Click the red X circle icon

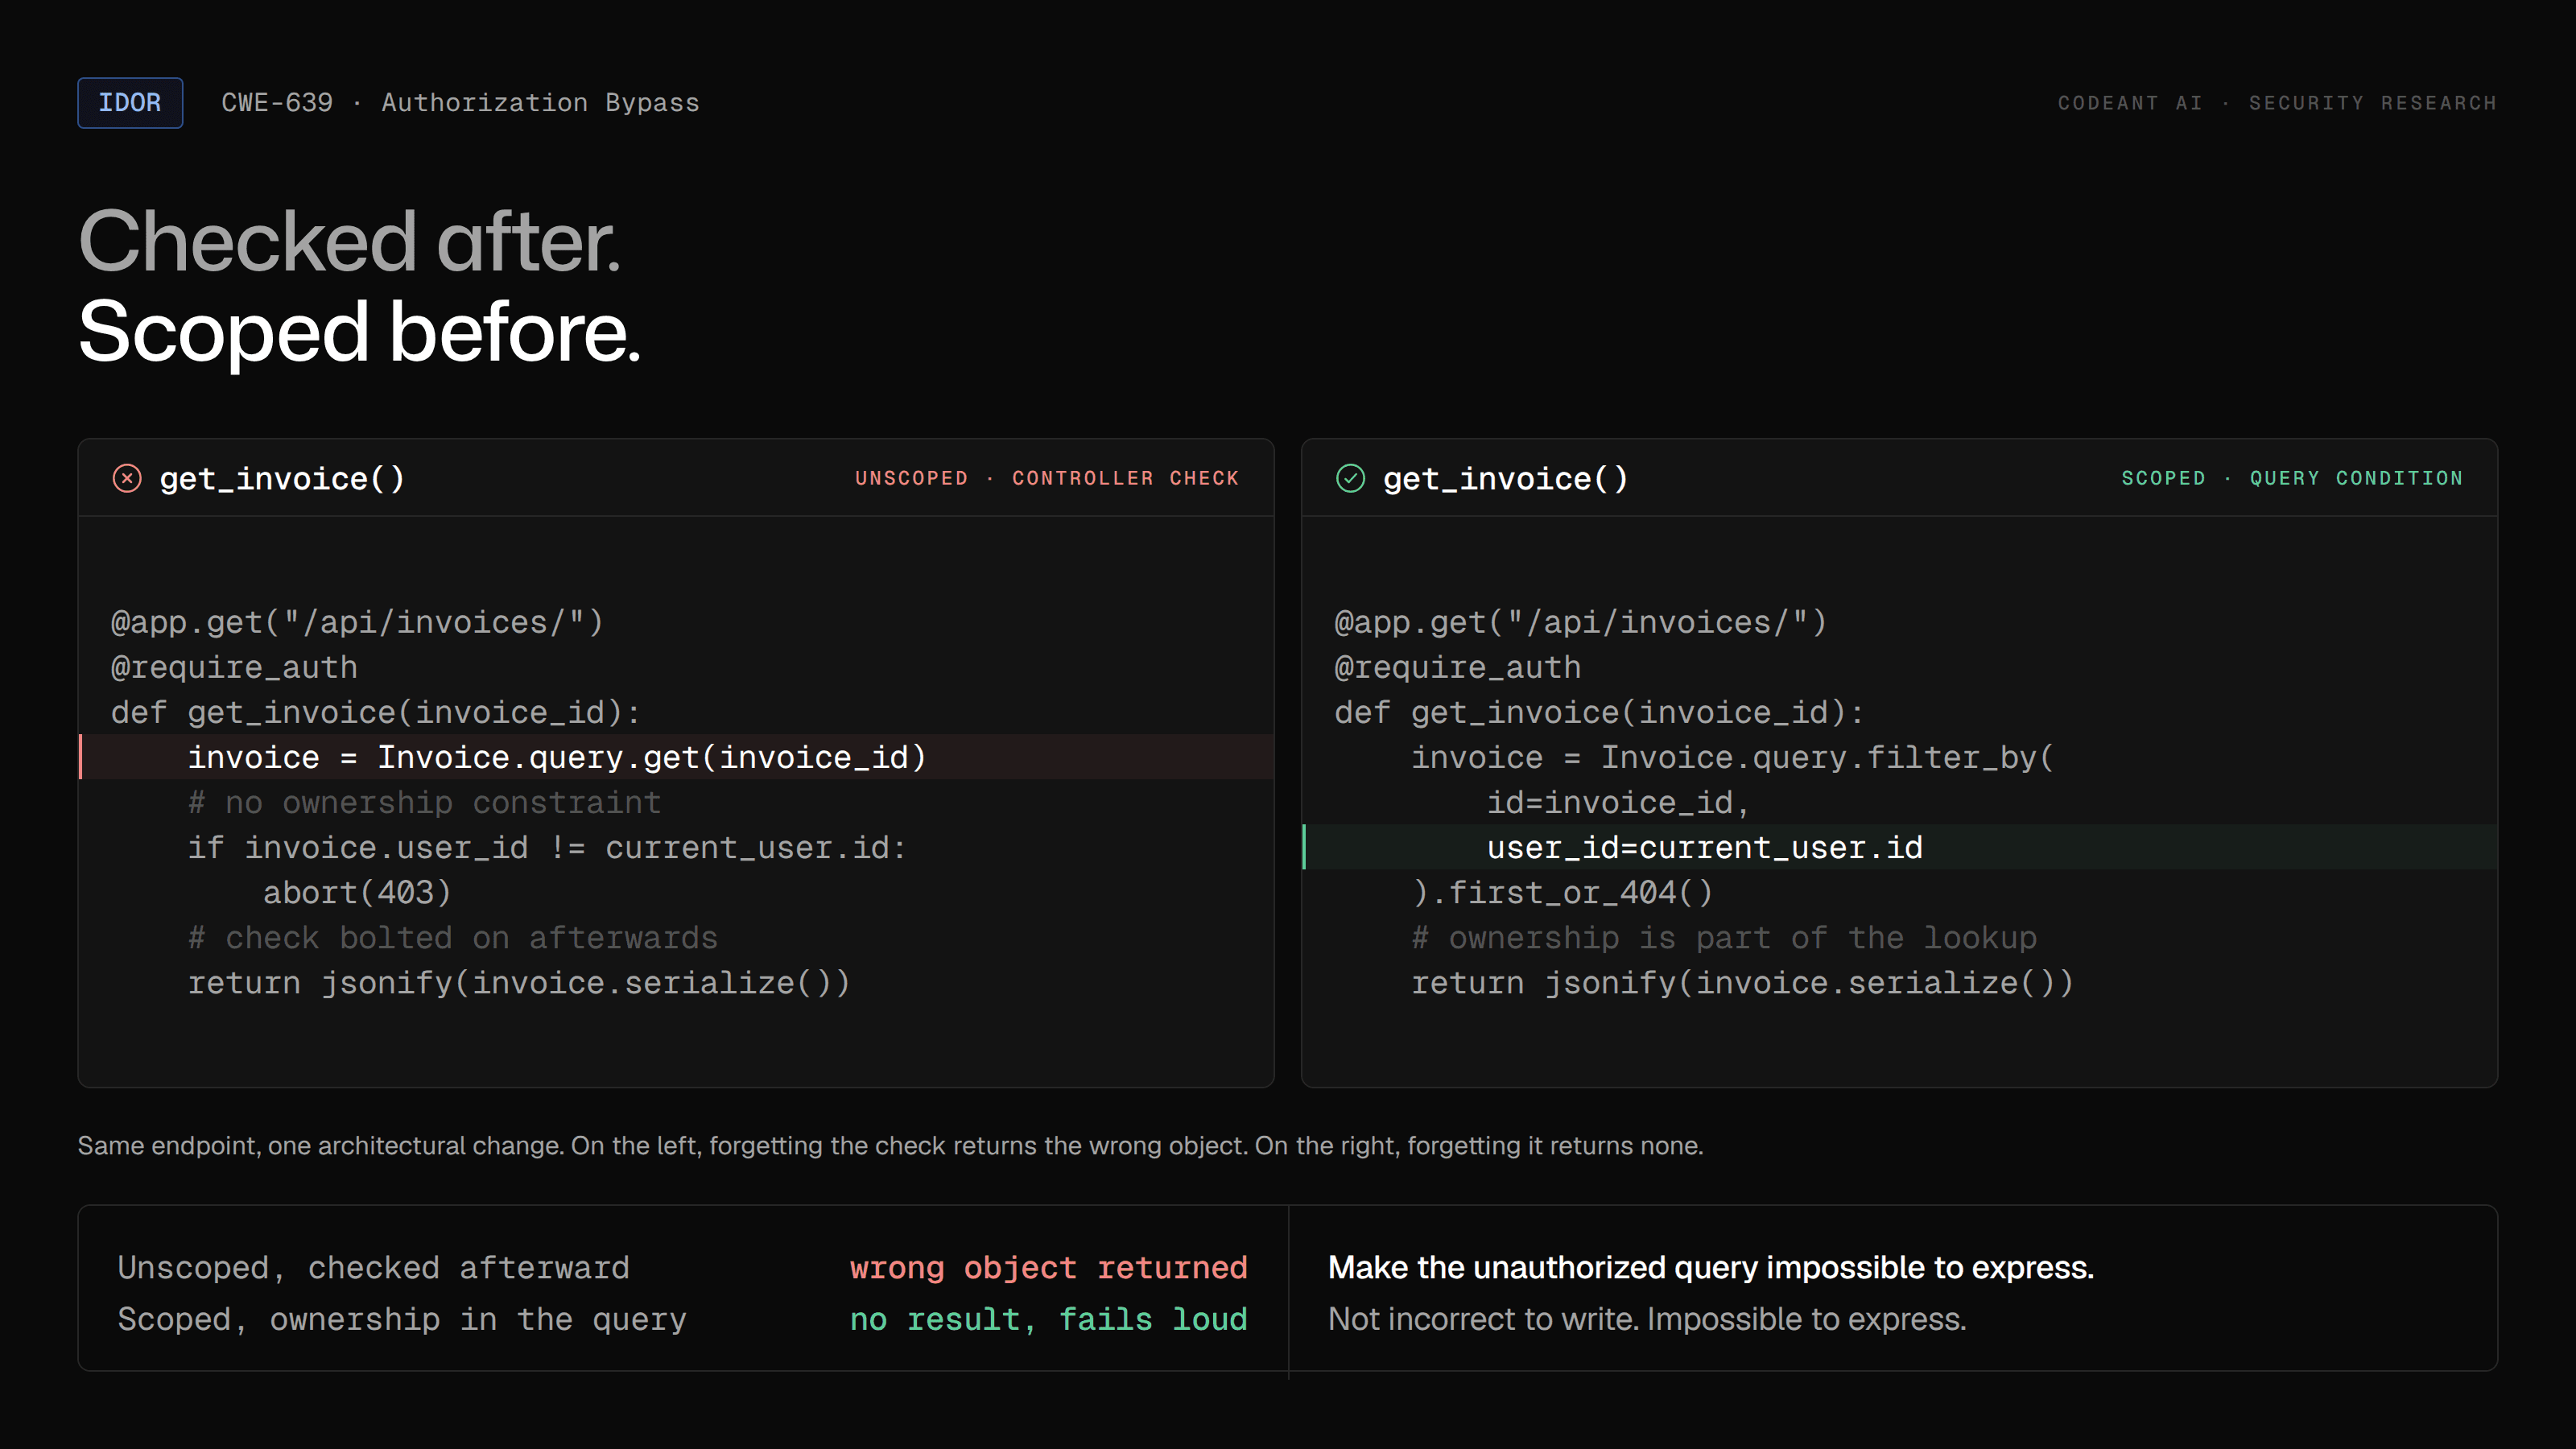click(127, 478)
